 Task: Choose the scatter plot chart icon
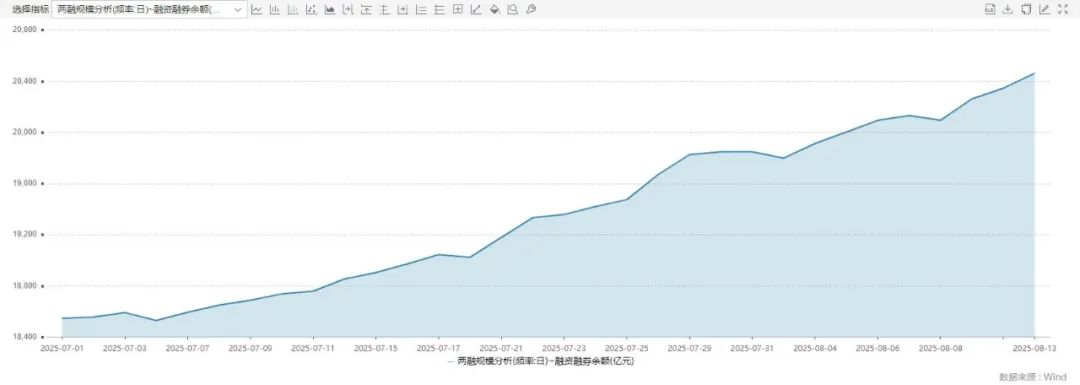[311, 10]
